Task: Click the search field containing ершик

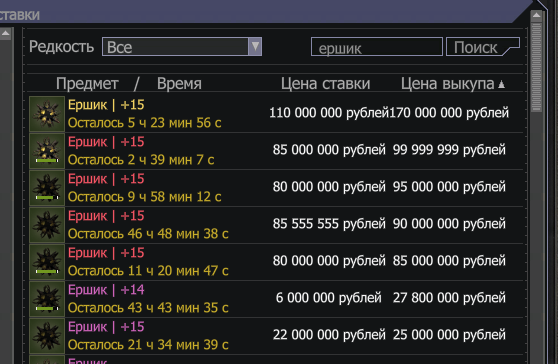Action: pos(377,47)
